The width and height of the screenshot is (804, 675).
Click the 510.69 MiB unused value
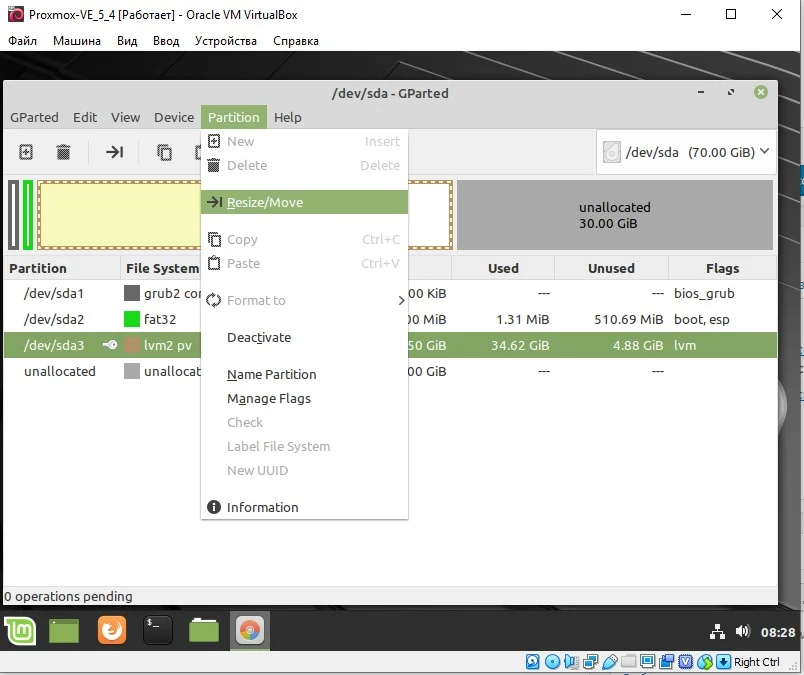tap(629, 320)
